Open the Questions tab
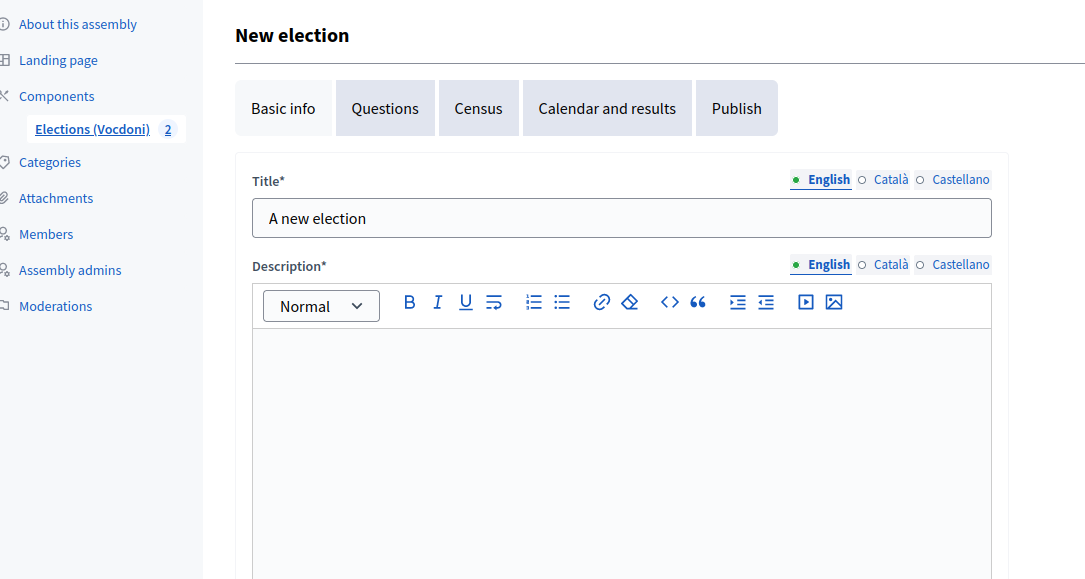The height and width of the screenshot is (579, 1085). click(x=385, y=108)
